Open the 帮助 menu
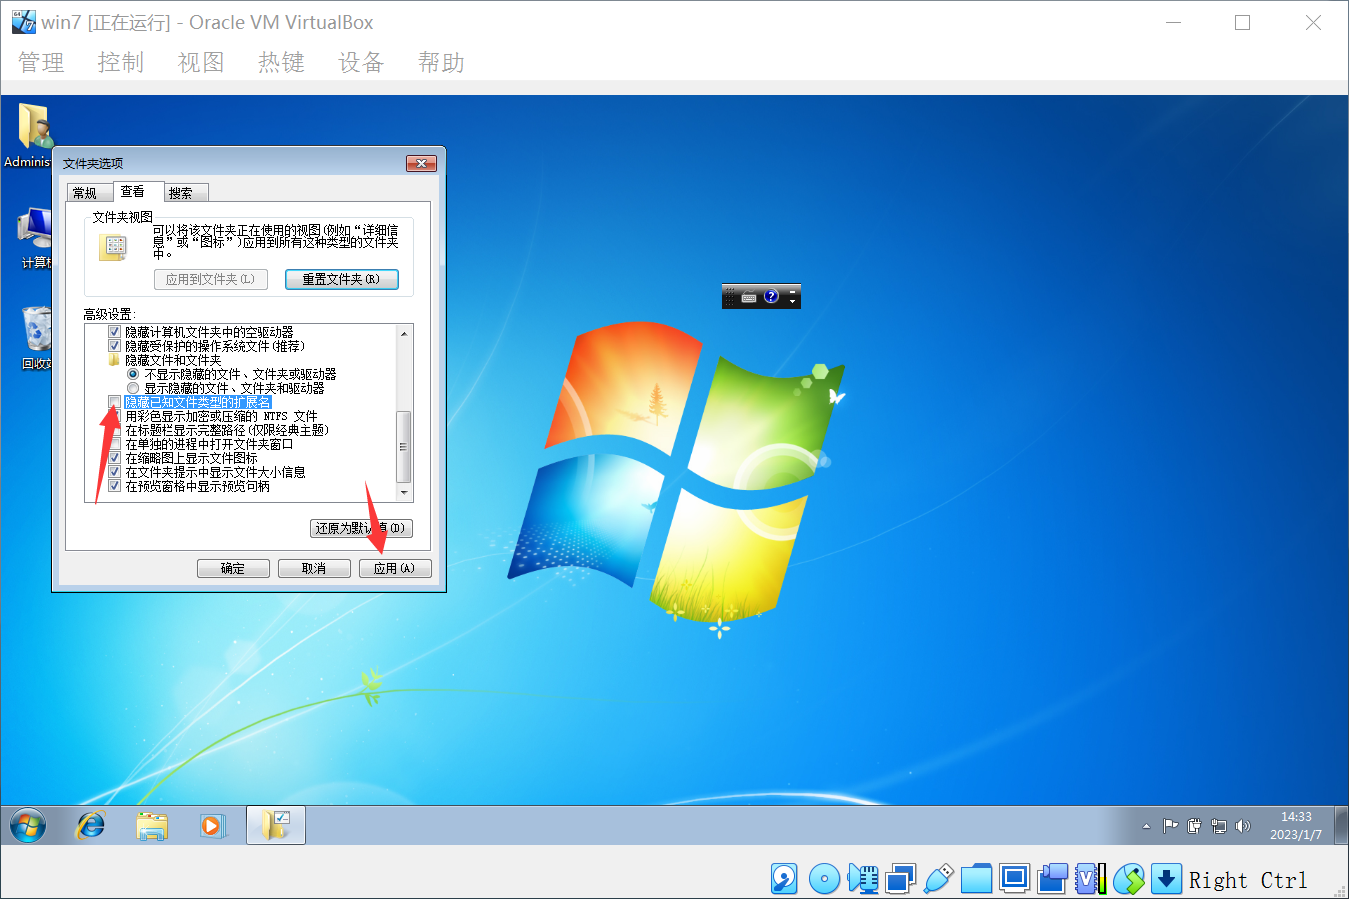This screenshot has width=1349, height=899. click(441, 63)
